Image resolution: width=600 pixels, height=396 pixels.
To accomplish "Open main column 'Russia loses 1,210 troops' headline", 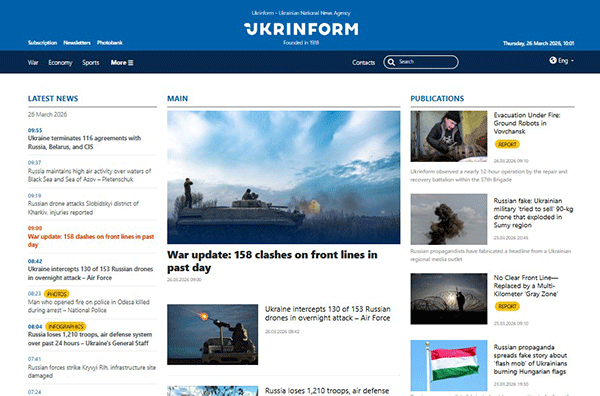I will tap(327, 391).
